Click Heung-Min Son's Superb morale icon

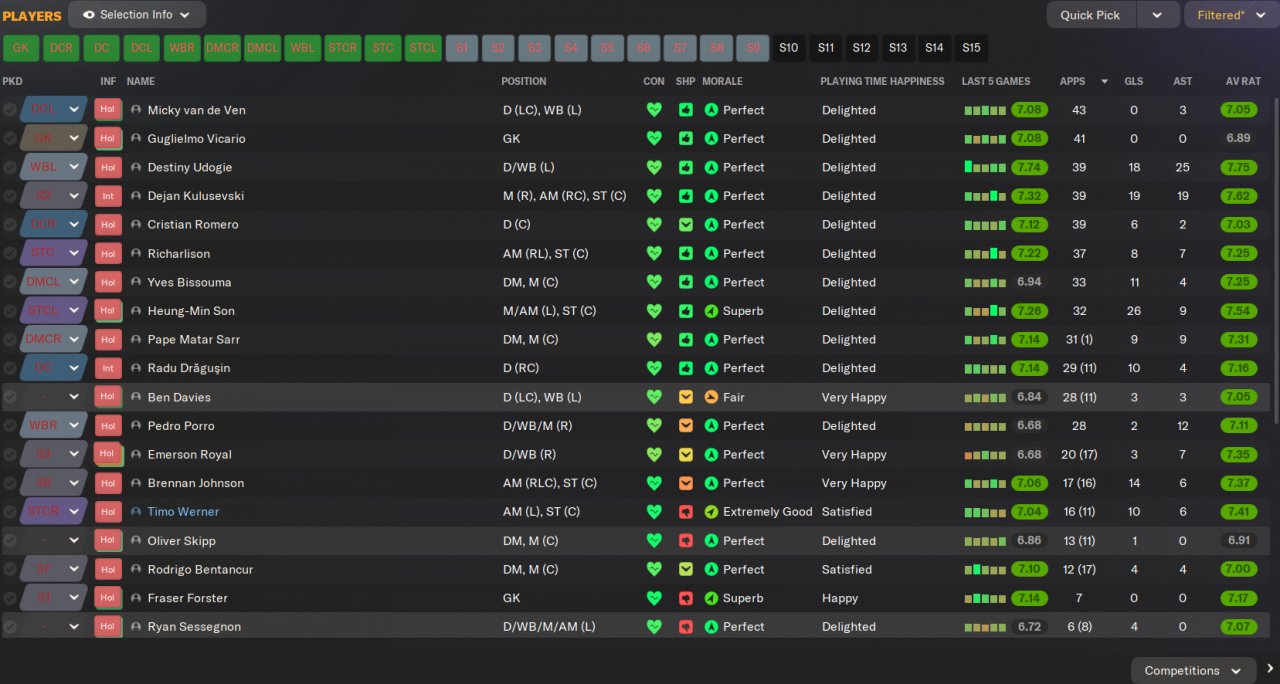[711, 311]
